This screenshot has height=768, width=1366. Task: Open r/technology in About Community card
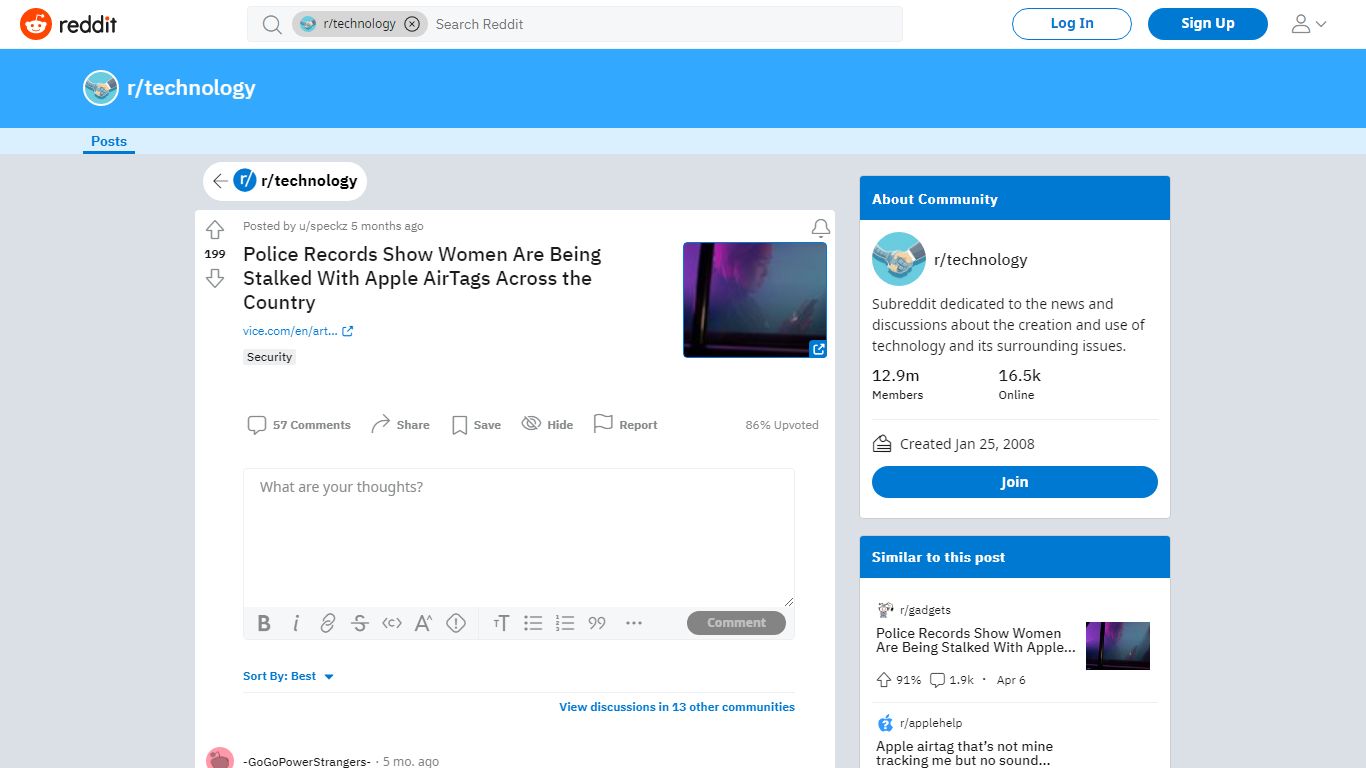click(x=980, y=259)
